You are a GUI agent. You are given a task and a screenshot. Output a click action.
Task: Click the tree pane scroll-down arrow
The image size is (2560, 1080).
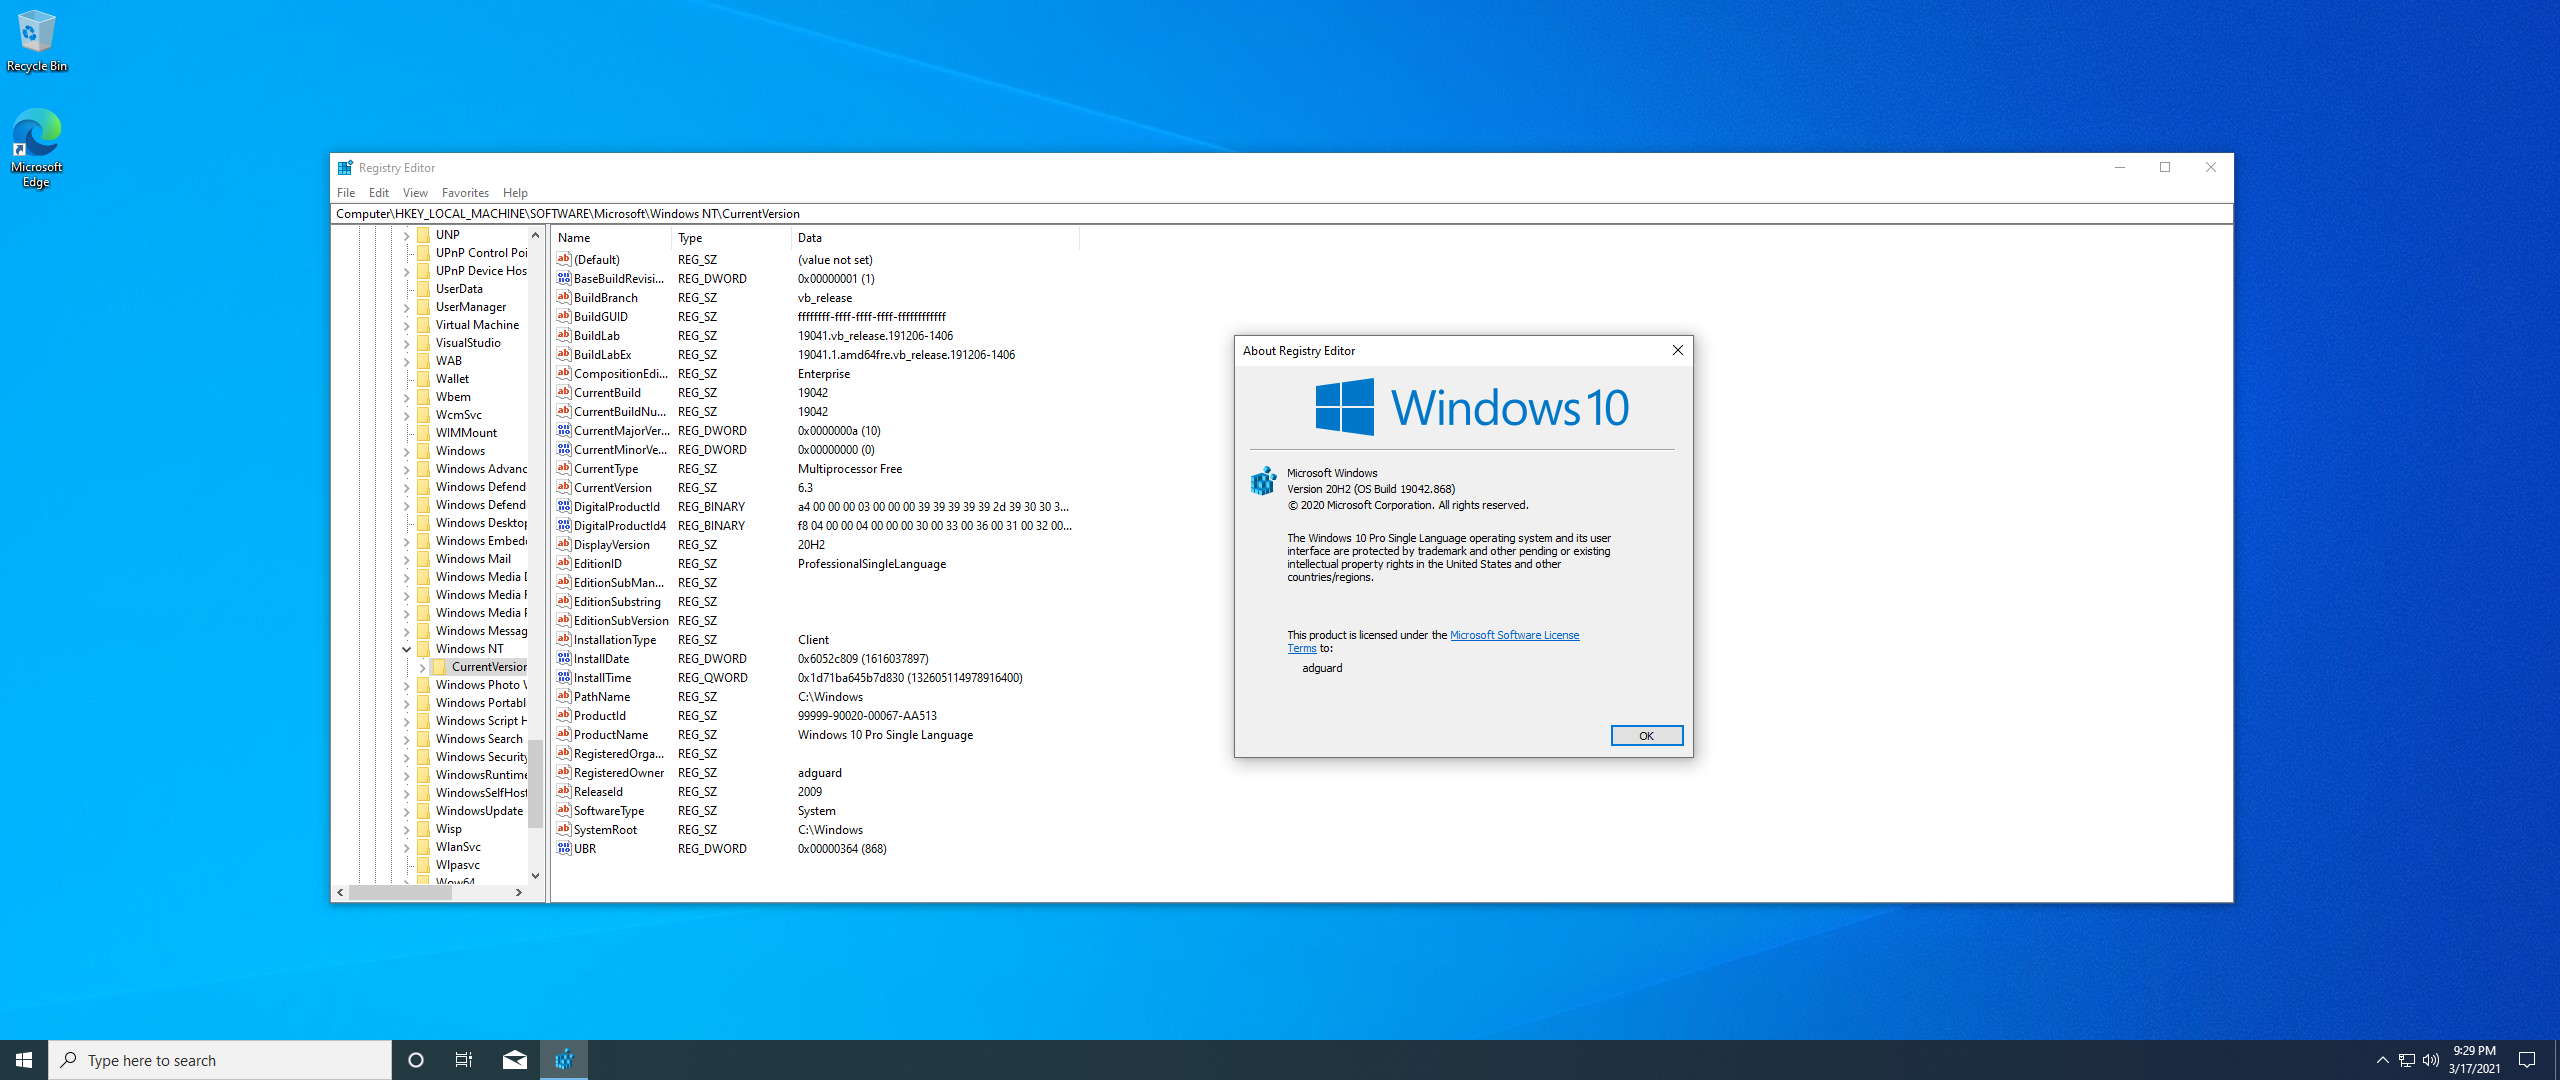[x=536, y=875]
